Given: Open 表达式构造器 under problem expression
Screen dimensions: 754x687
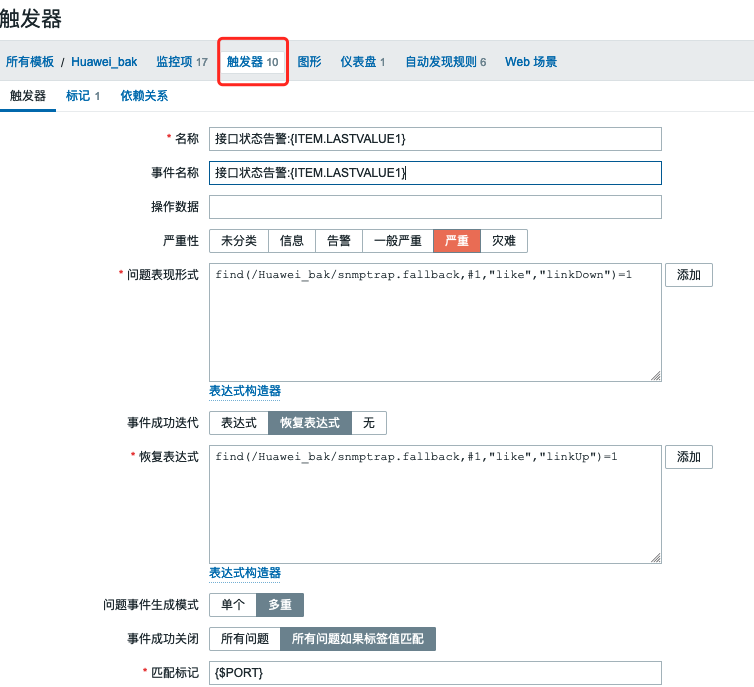Looking at the screenshot, I should tap(245, 391).
